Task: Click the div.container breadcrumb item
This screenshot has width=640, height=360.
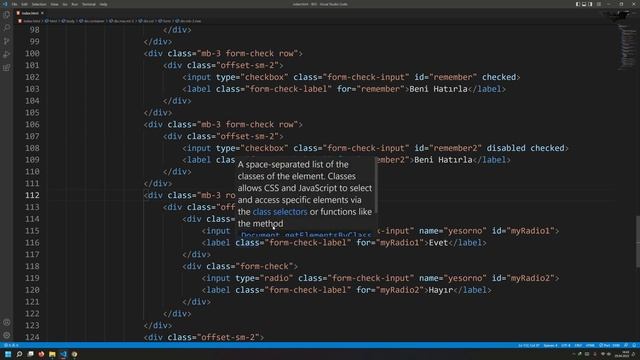Action: [x=92, y=21]
